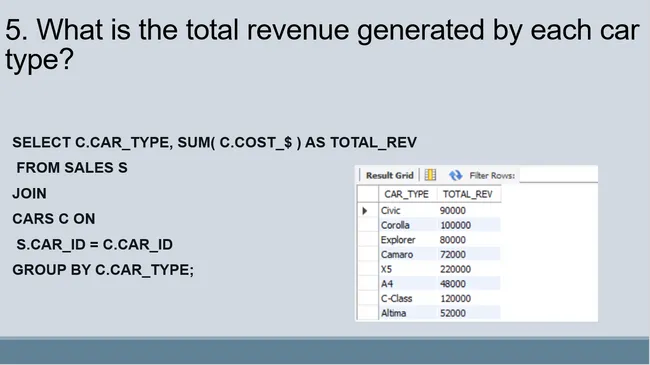Select the Civic cell
This screenshot has width=650, height=365.
click(407, 211)
